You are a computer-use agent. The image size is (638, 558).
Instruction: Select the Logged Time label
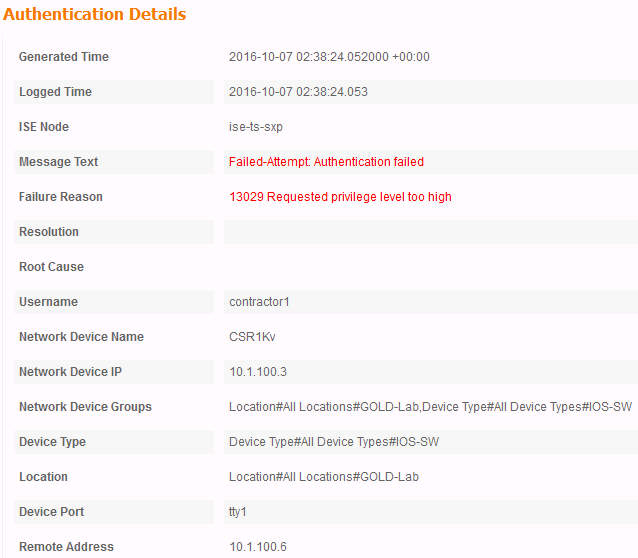click(55, 92)
